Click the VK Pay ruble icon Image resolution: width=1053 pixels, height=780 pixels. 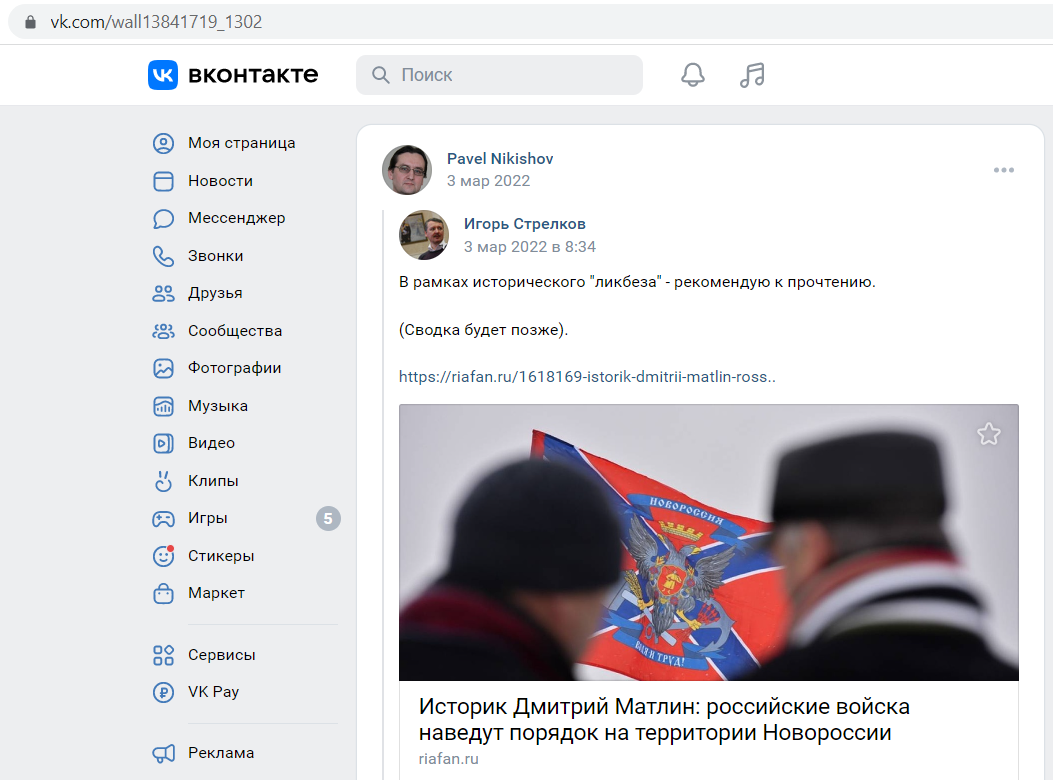coord(163,692)
